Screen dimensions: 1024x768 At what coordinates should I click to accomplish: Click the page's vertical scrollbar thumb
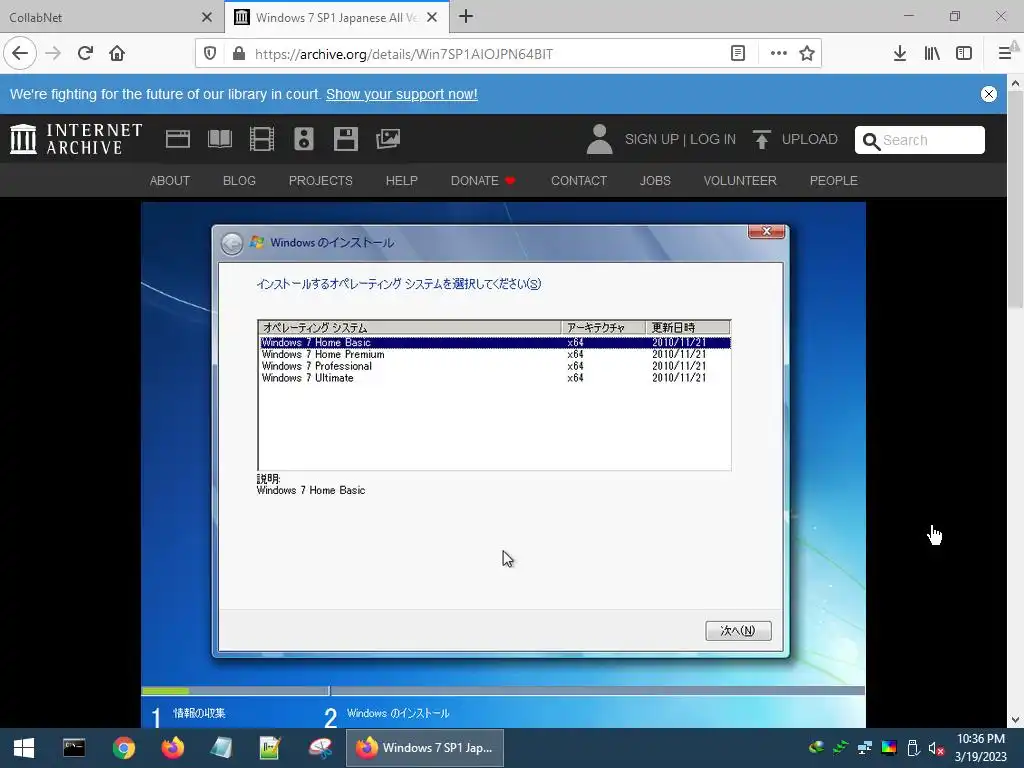pyautogui.click(x=1015, y=199)
